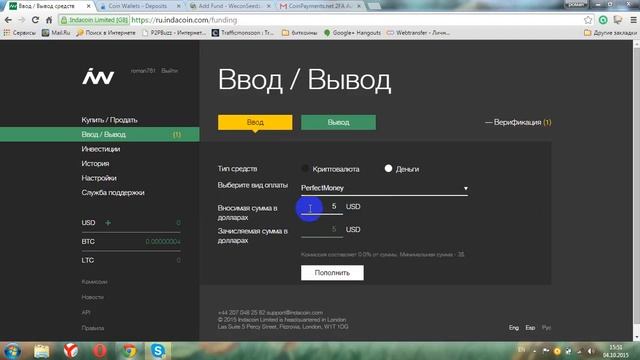Click Выйти logout link

[169, 71]
